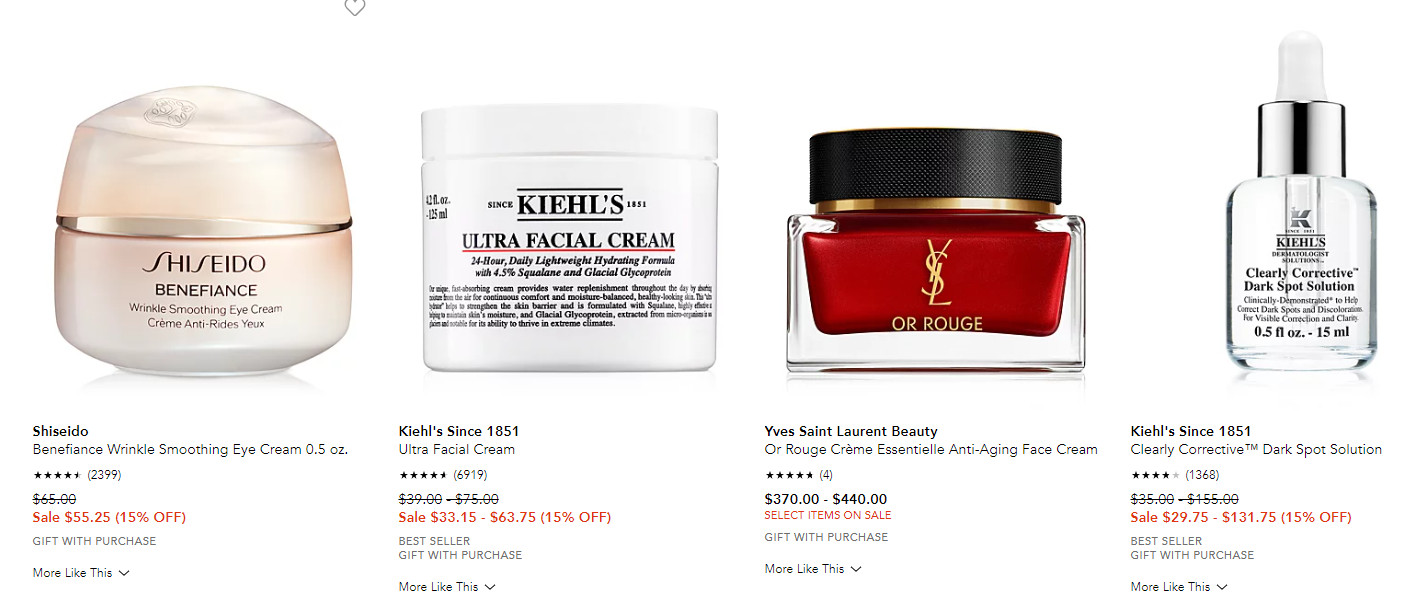Click Yves Saint Laurent Beauty brand name
This screenshot has height=615, width=1410.
851,432
